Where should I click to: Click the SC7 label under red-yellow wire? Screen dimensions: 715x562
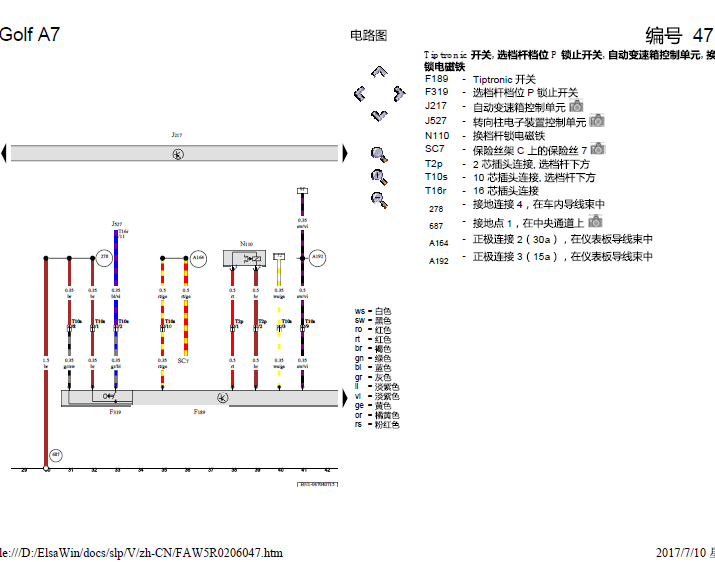click(183, 361)
